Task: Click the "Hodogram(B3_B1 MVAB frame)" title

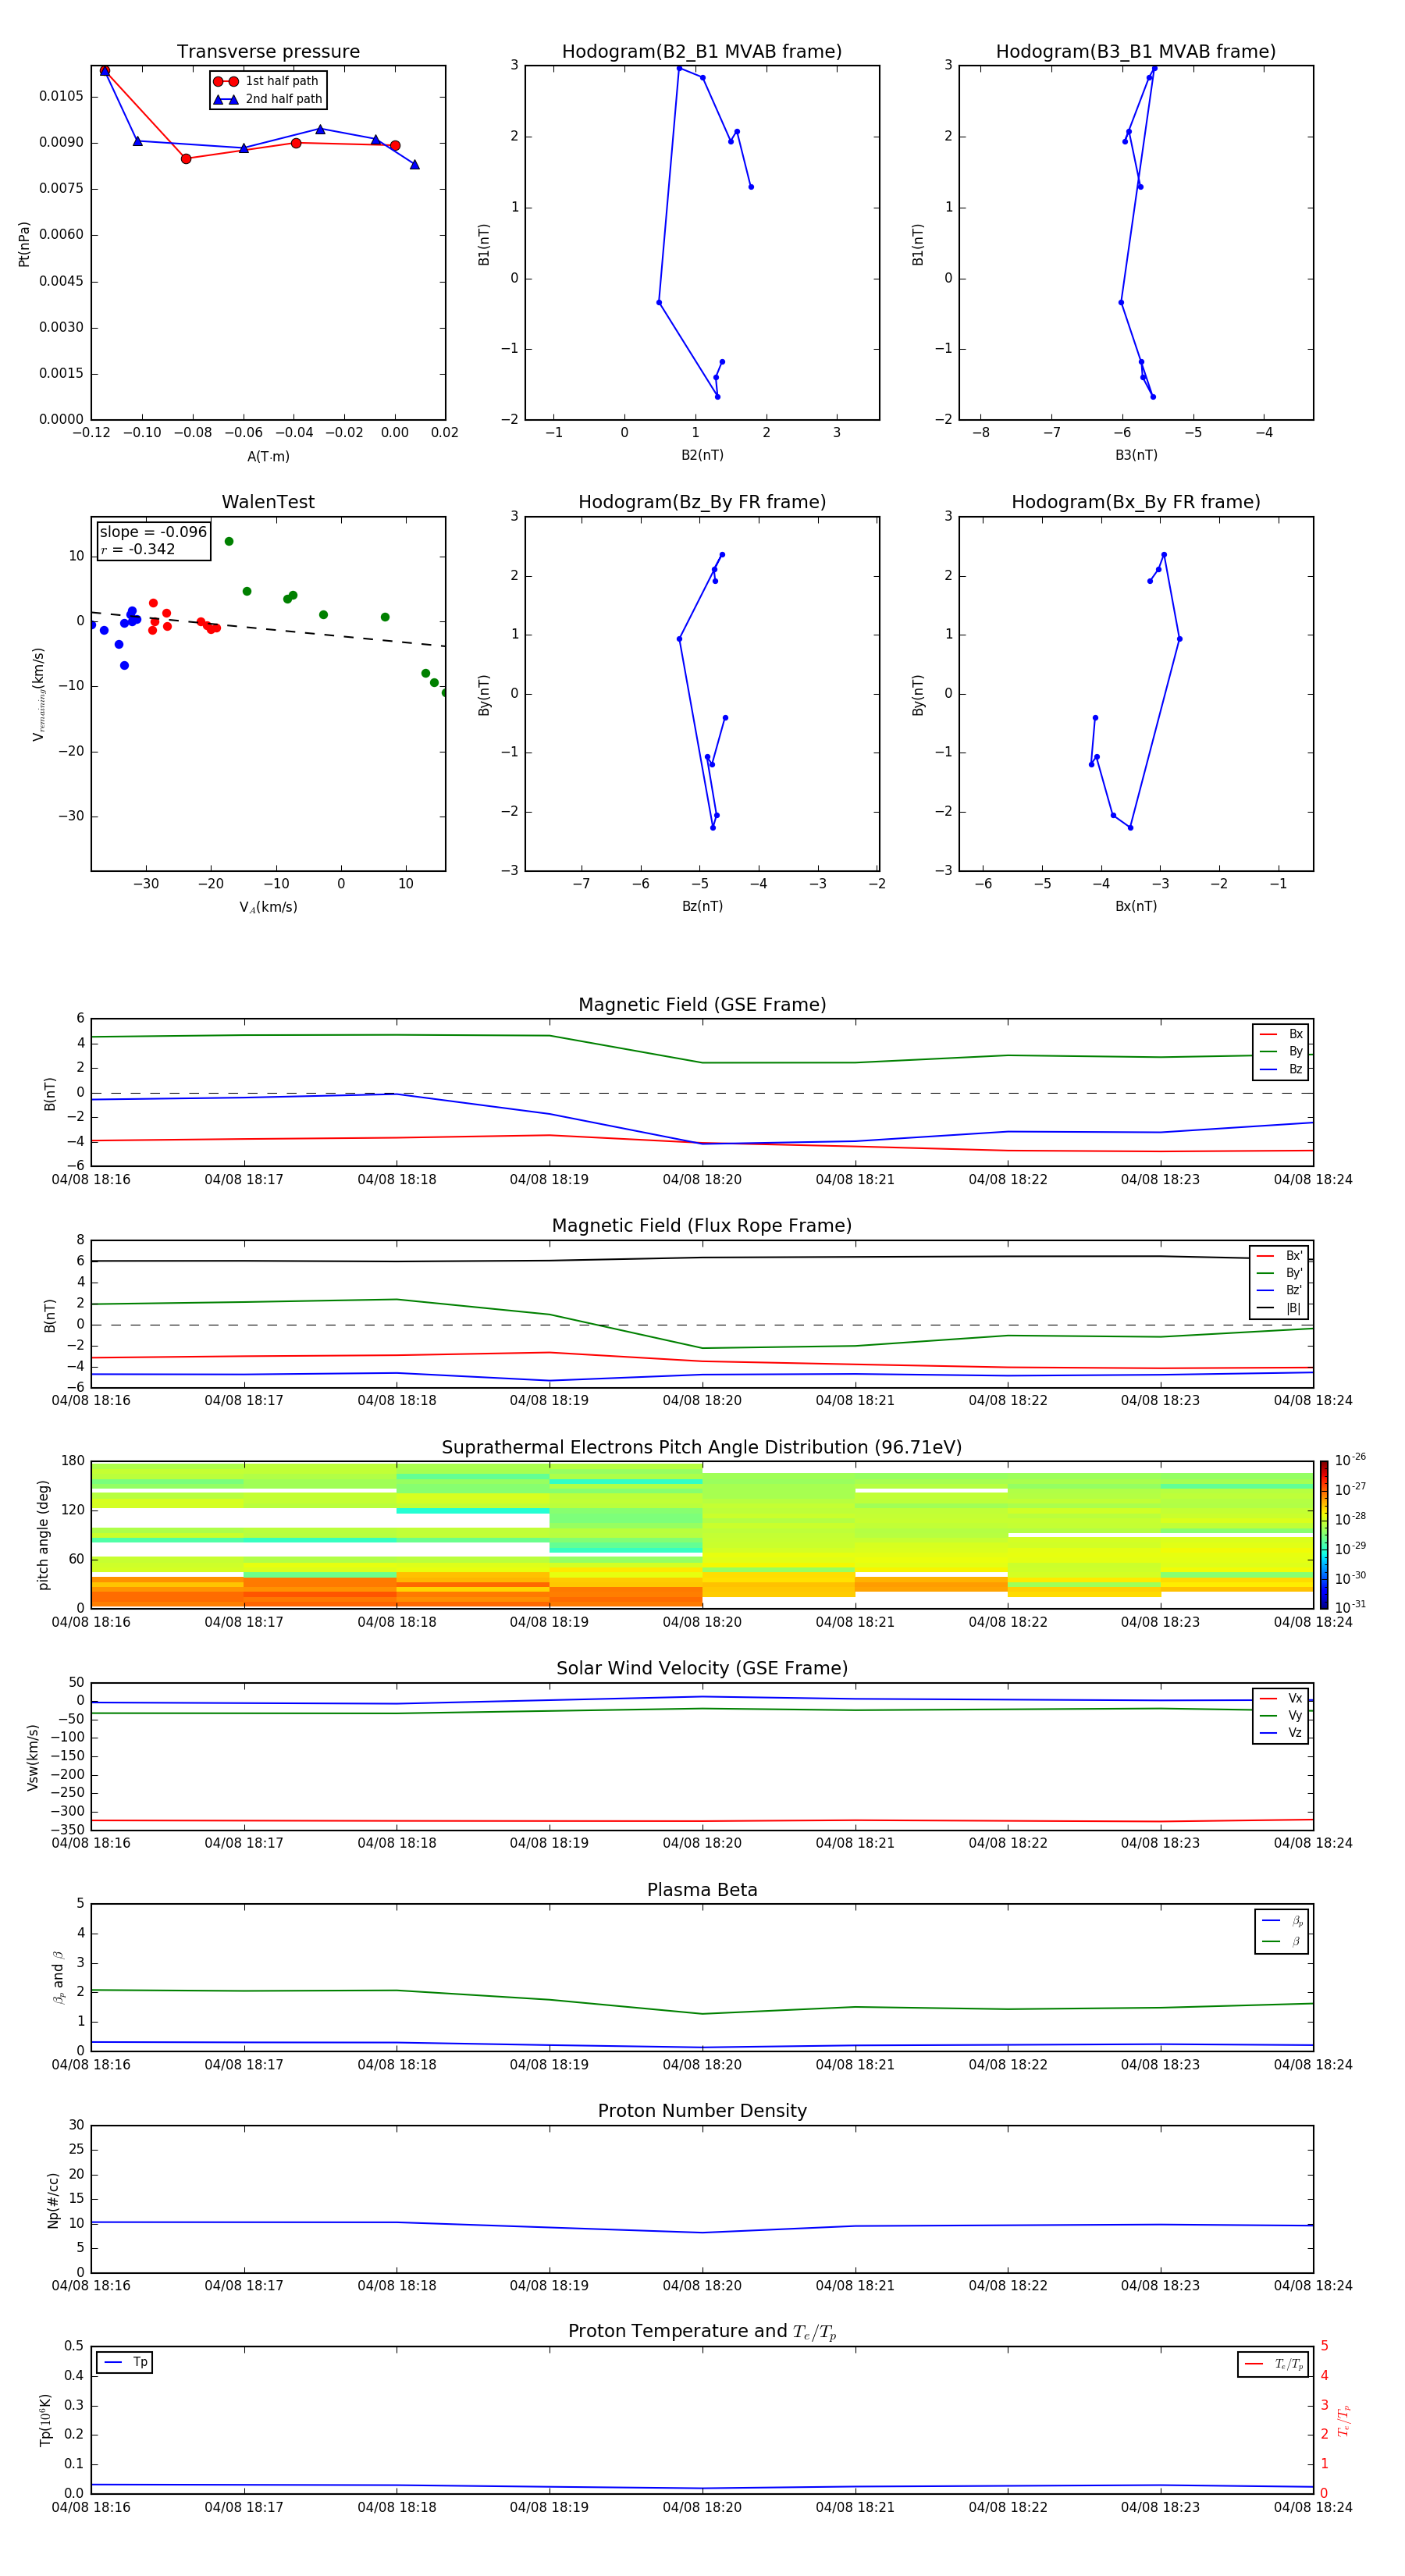Action: (1136, 52)
